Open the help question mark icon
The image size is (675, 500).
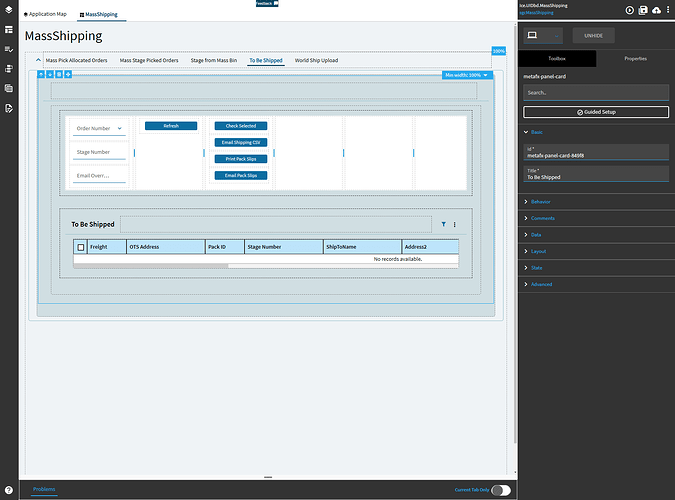point(9,490)
